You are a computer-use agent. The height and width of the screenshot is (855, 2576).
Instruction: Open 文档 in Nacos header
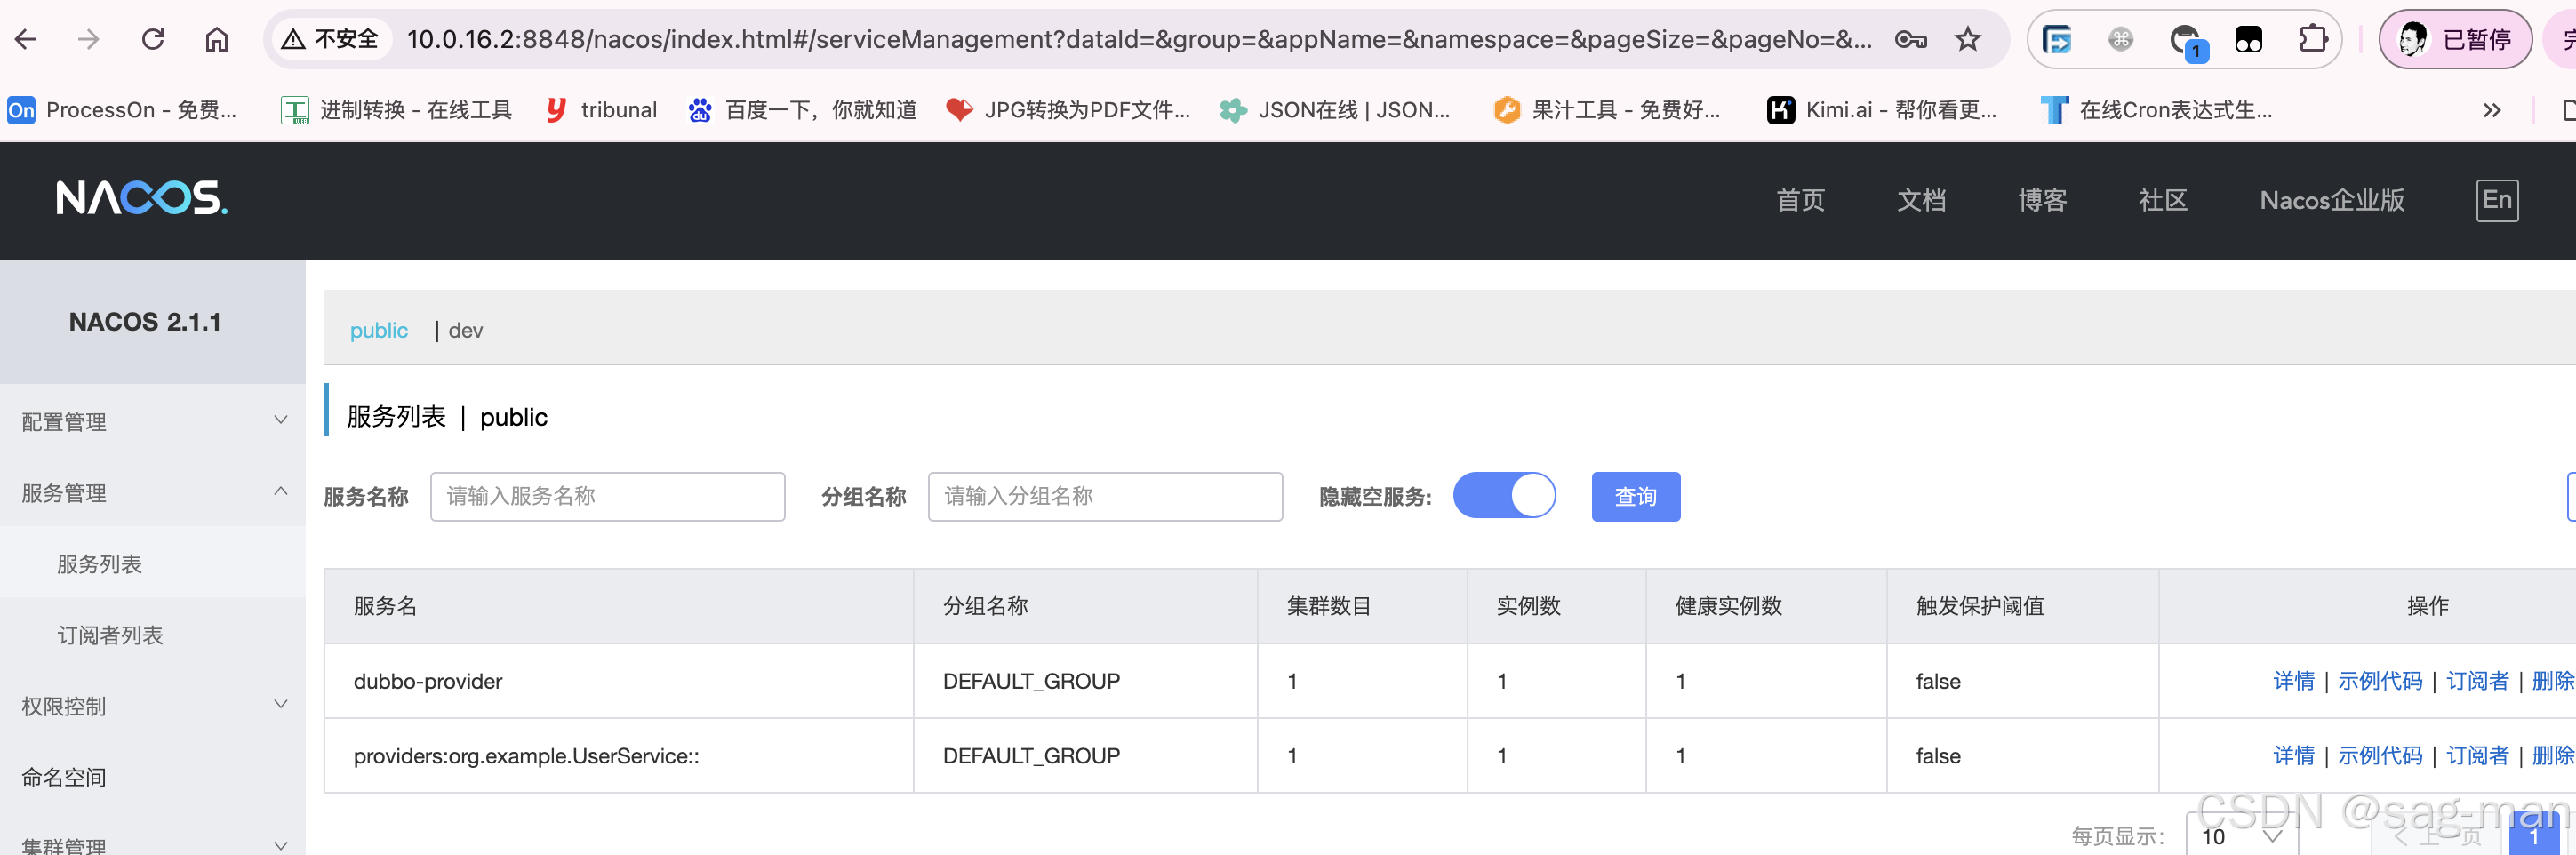1921,200
